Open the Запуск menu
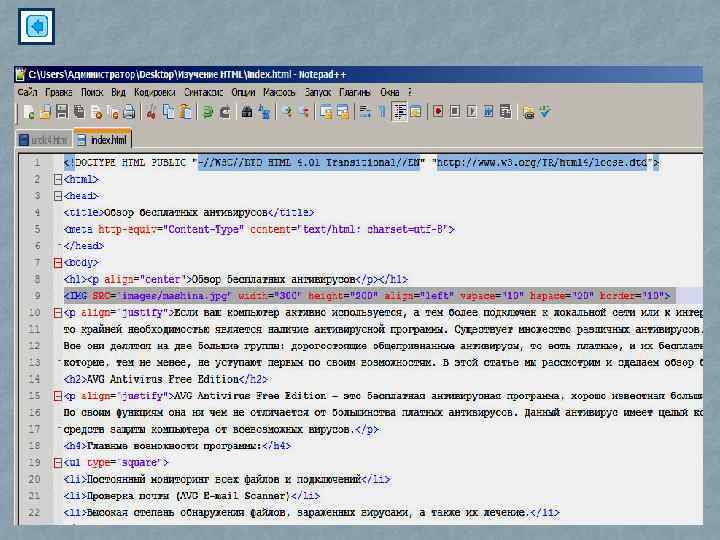 pyautogui.click(x=318, y=92)
